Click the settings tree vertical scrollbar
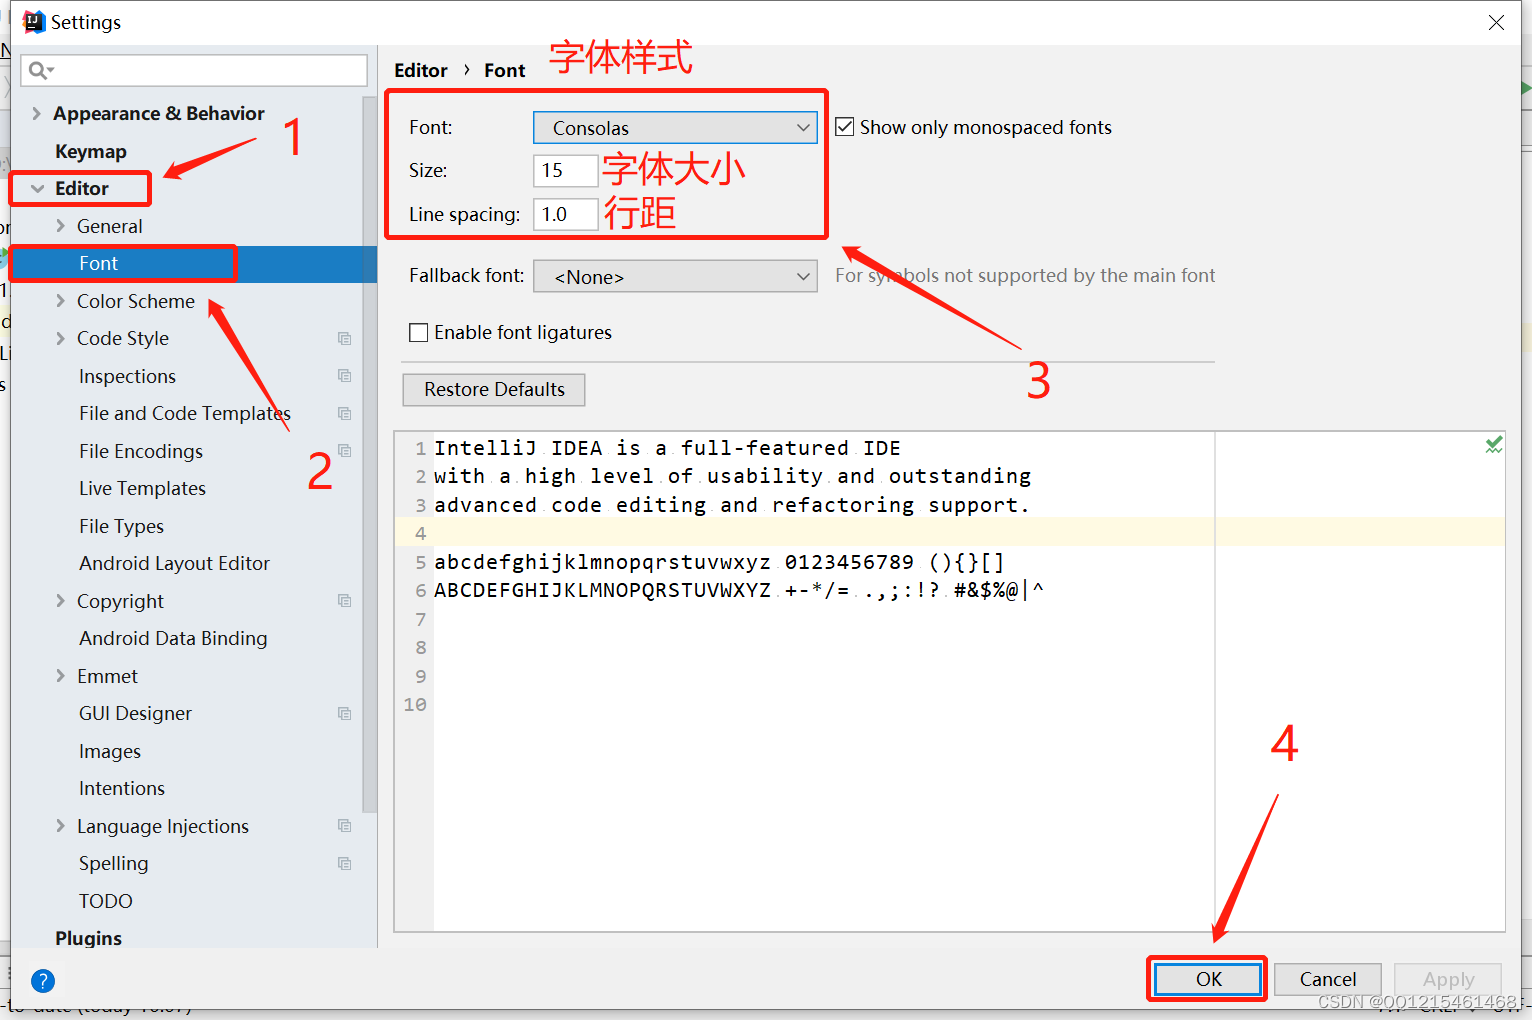 click(370, 453)
